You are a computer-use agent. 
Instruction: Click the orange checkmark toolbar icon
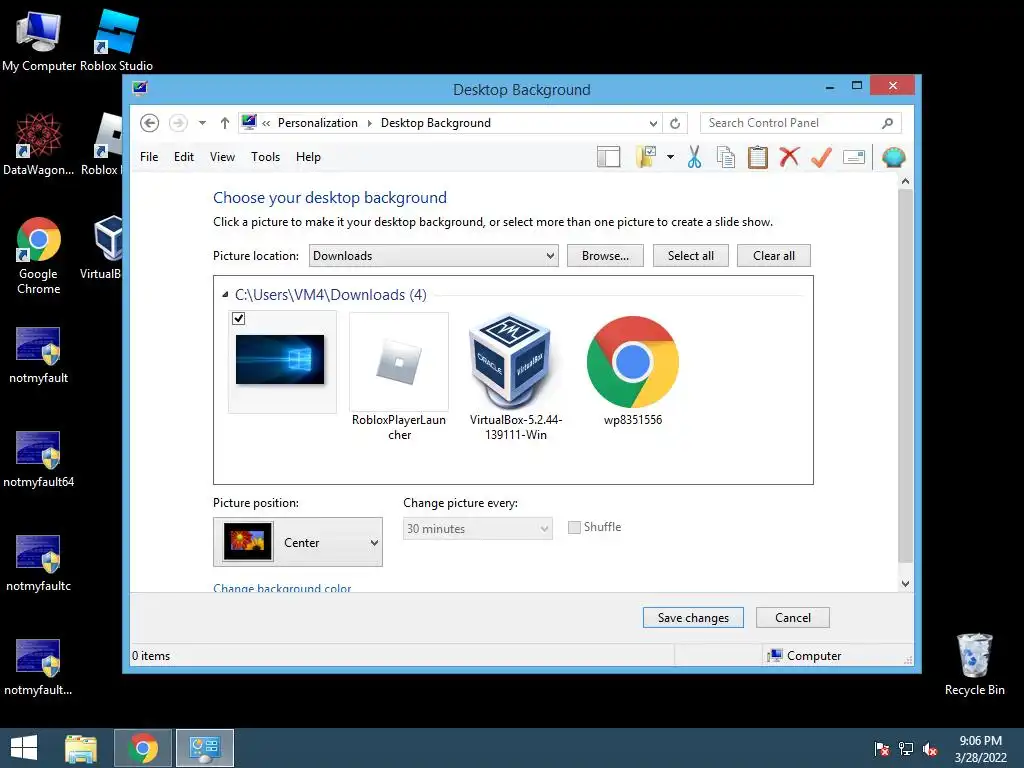[821, 157]
